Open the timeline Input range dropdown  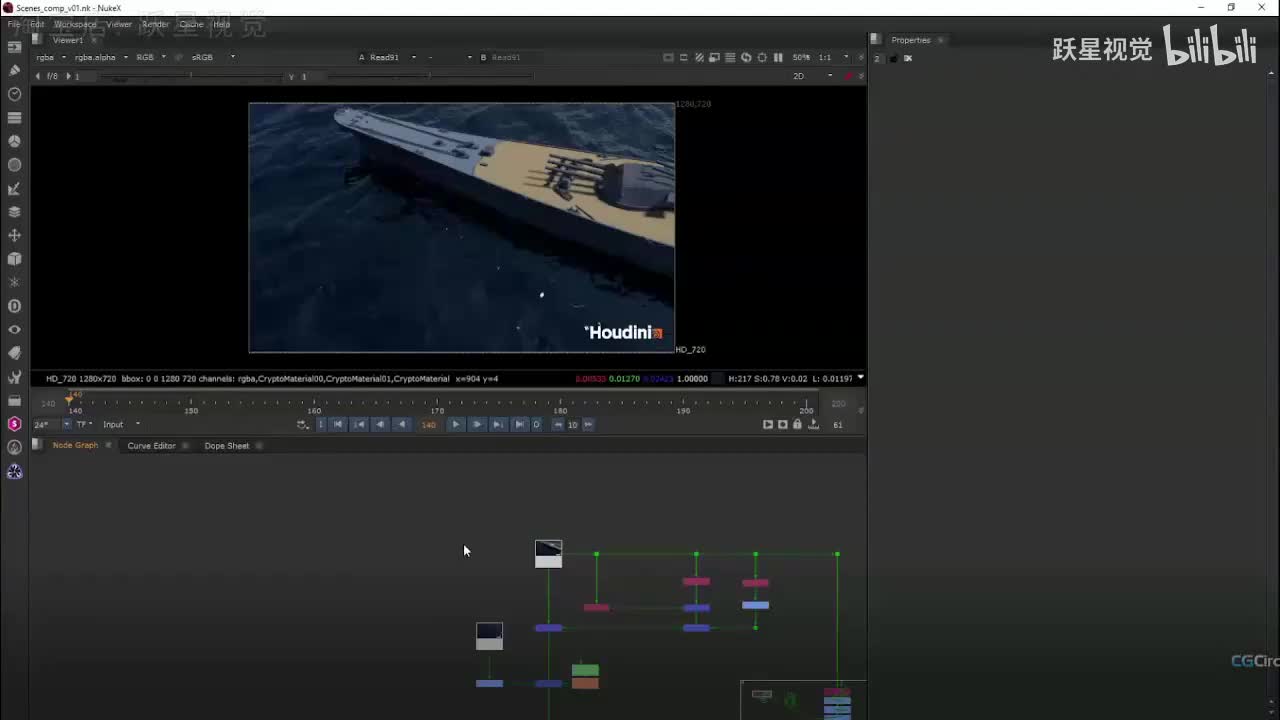(x=122, y=424)
